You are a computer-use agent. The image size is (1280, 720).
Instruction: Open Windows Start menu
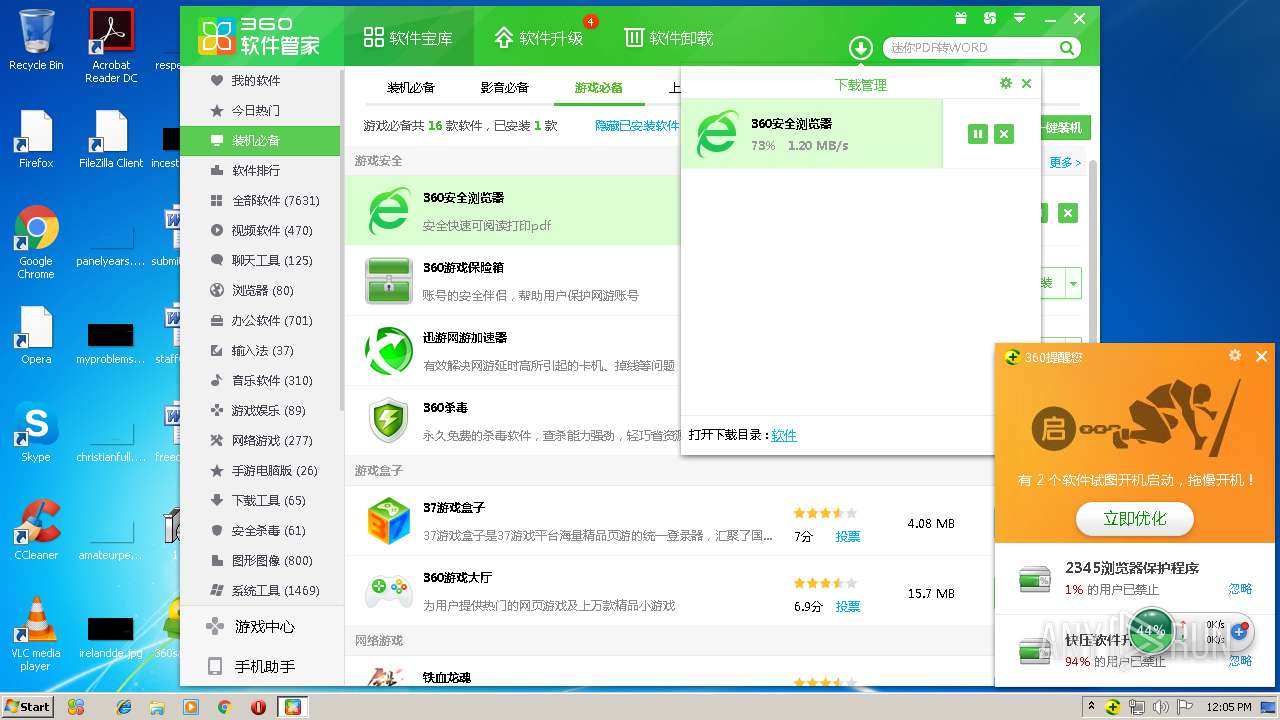click(x=28, y=706)
